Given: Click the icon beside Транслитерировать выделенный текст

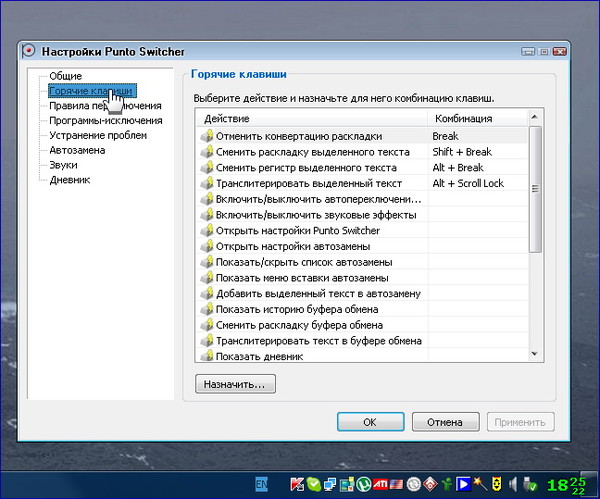Looking at the screenshot, I should [207, 183].
